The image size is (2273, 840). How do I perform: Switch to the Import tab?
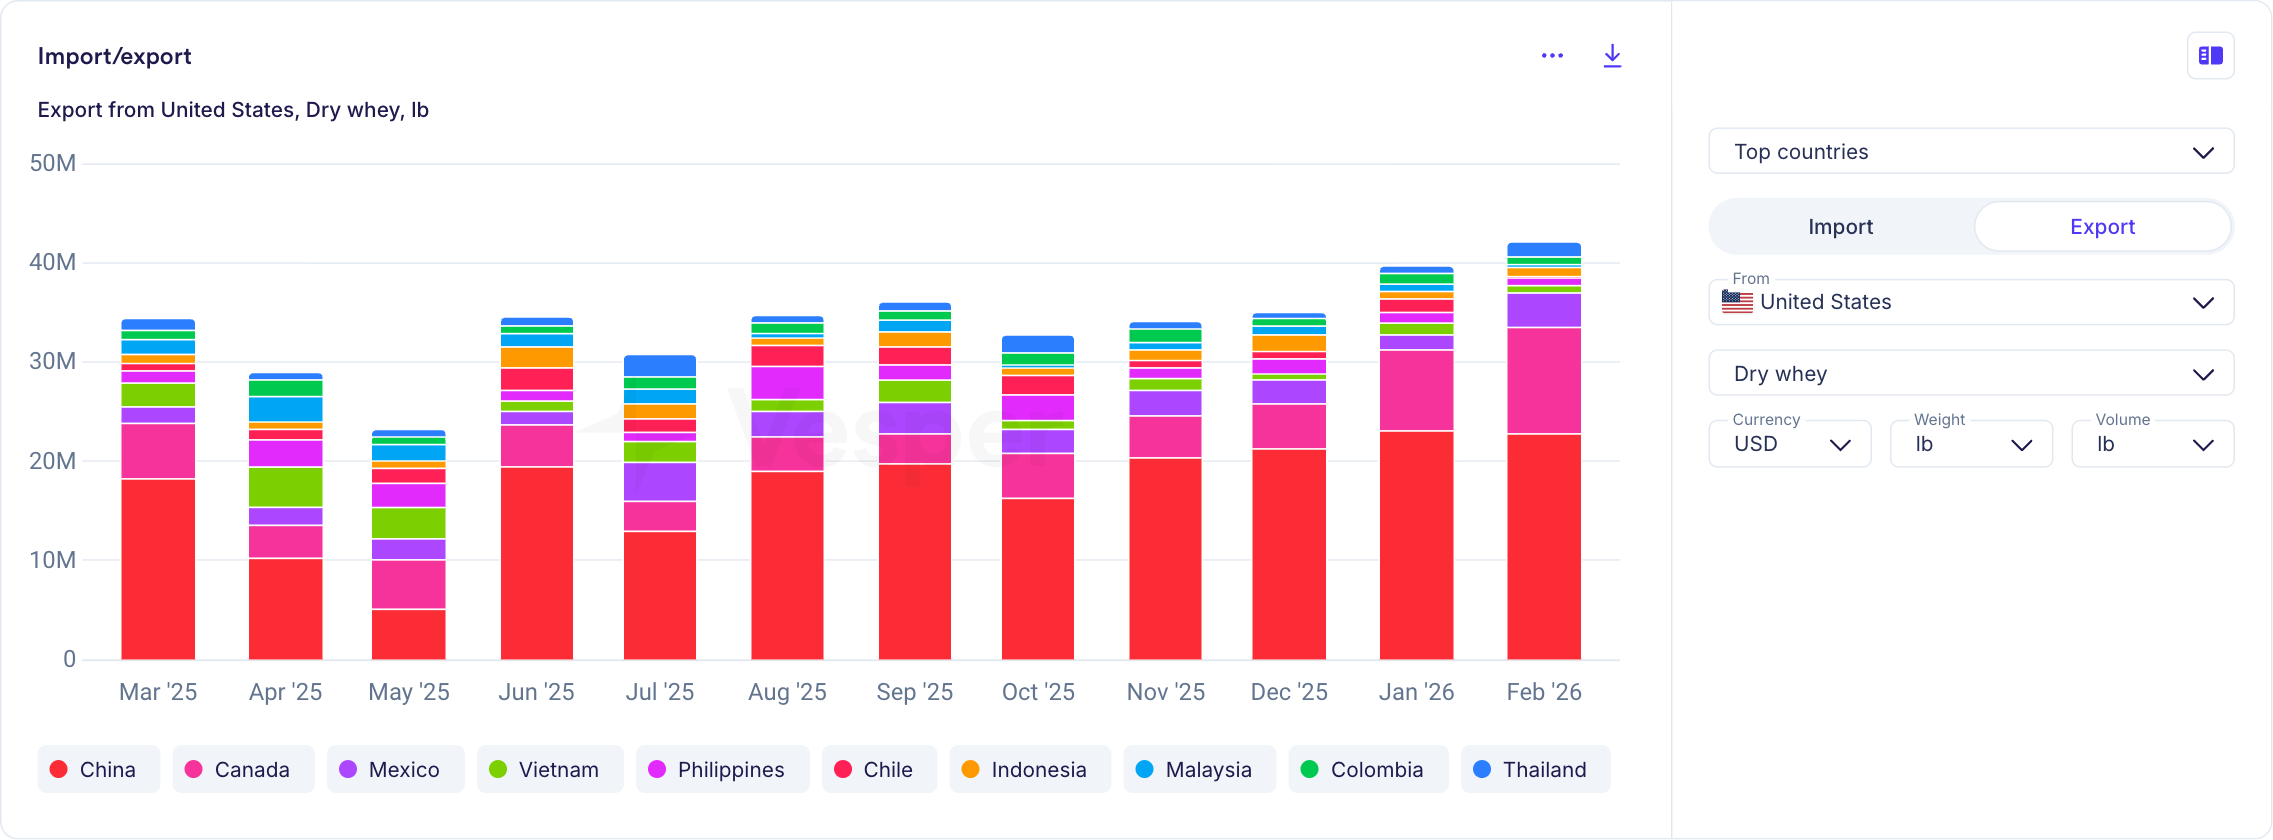pyautogui.click(x=1840, y=227)
